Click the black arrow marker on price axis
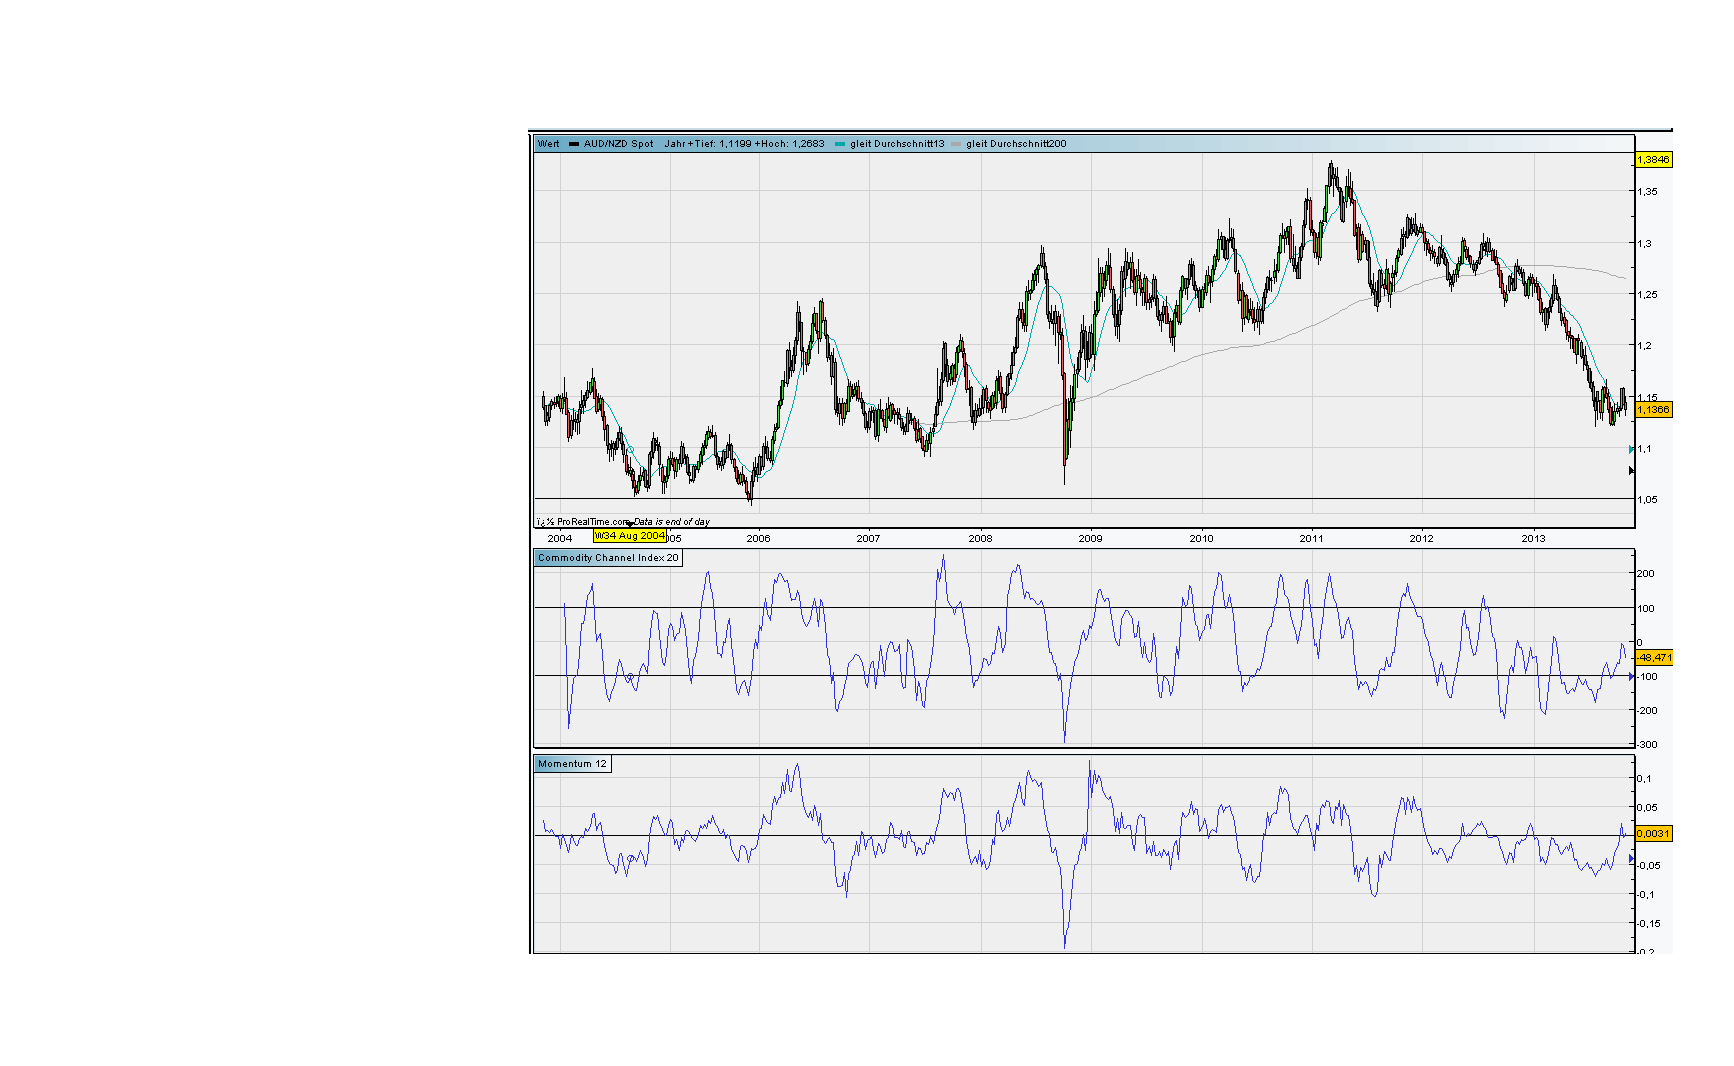Screen dimensions: 1734x1066 point(1631,470)
